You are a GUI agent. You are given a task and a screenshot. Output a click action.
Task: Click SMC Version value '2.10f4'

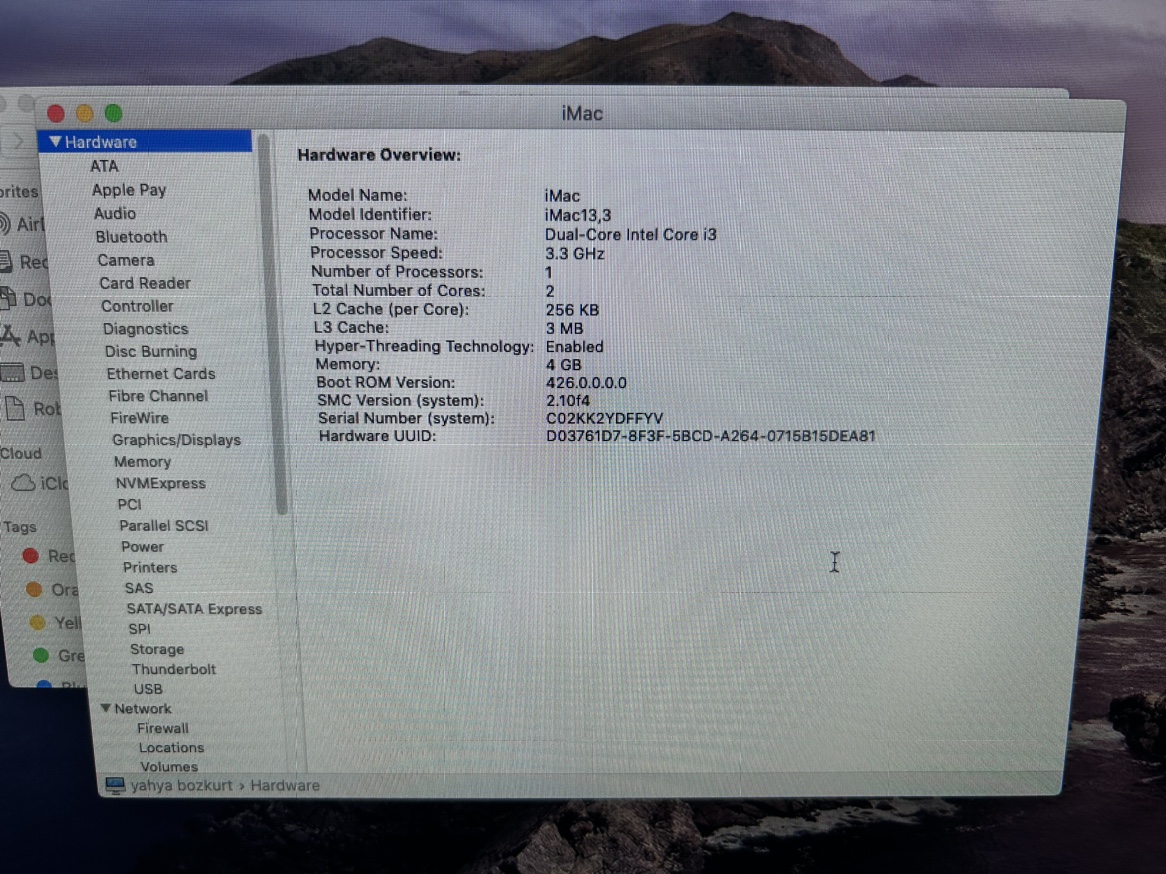coord(567,400)
